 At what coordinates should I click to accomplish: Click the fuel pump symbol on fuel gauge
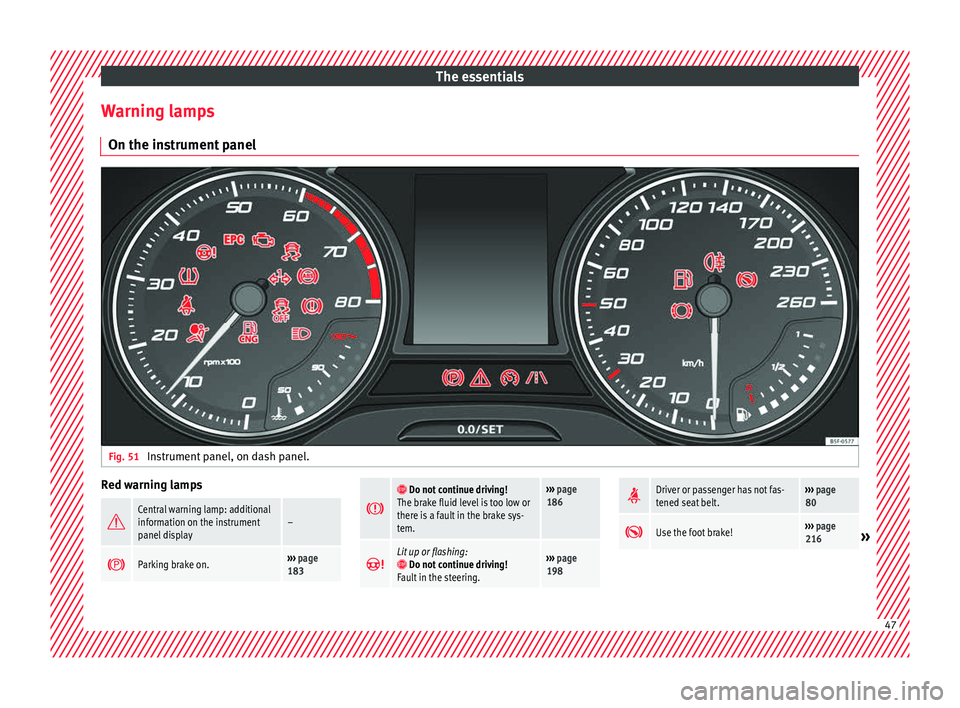[x=743, y=414]
